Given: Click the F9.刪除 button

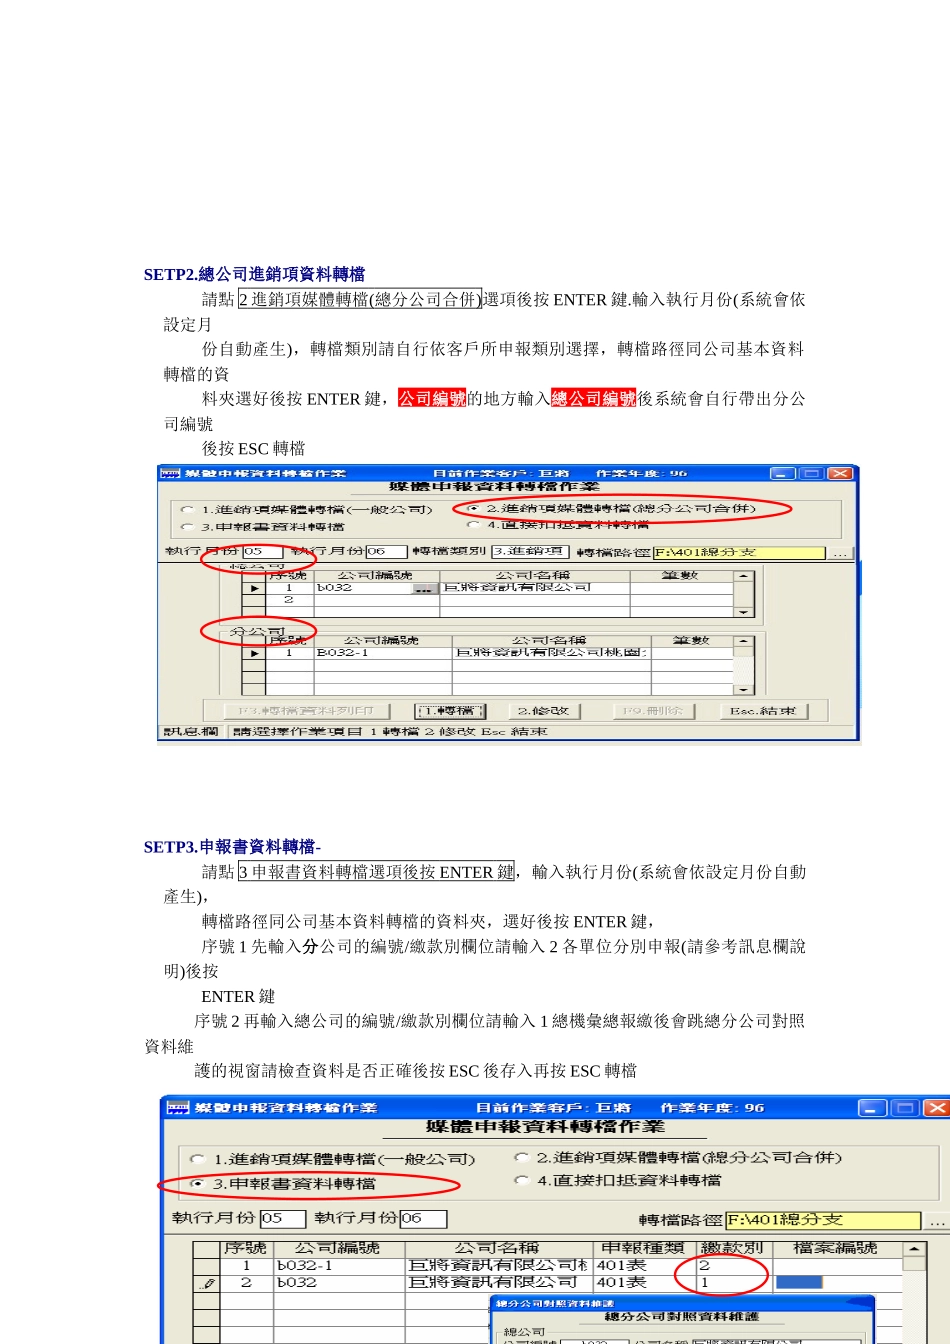Looking at the screenshot, I should pos(653,711).
